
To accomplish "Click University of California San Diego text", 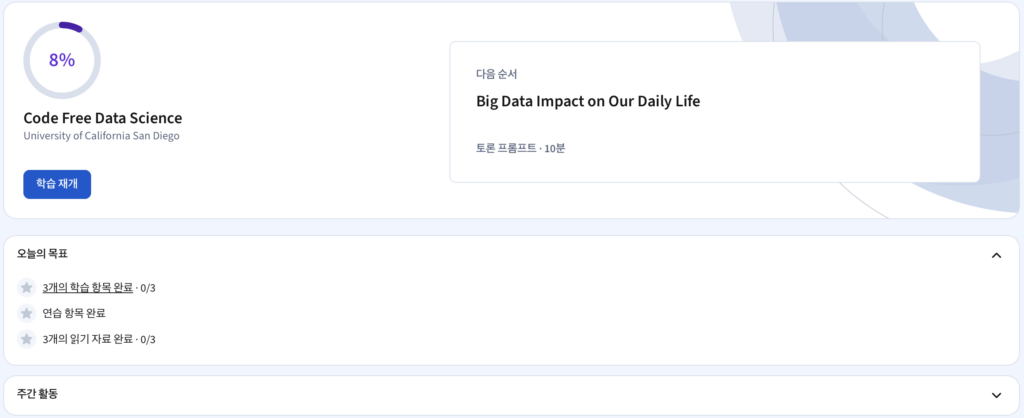I will click(x=101, y=136).
